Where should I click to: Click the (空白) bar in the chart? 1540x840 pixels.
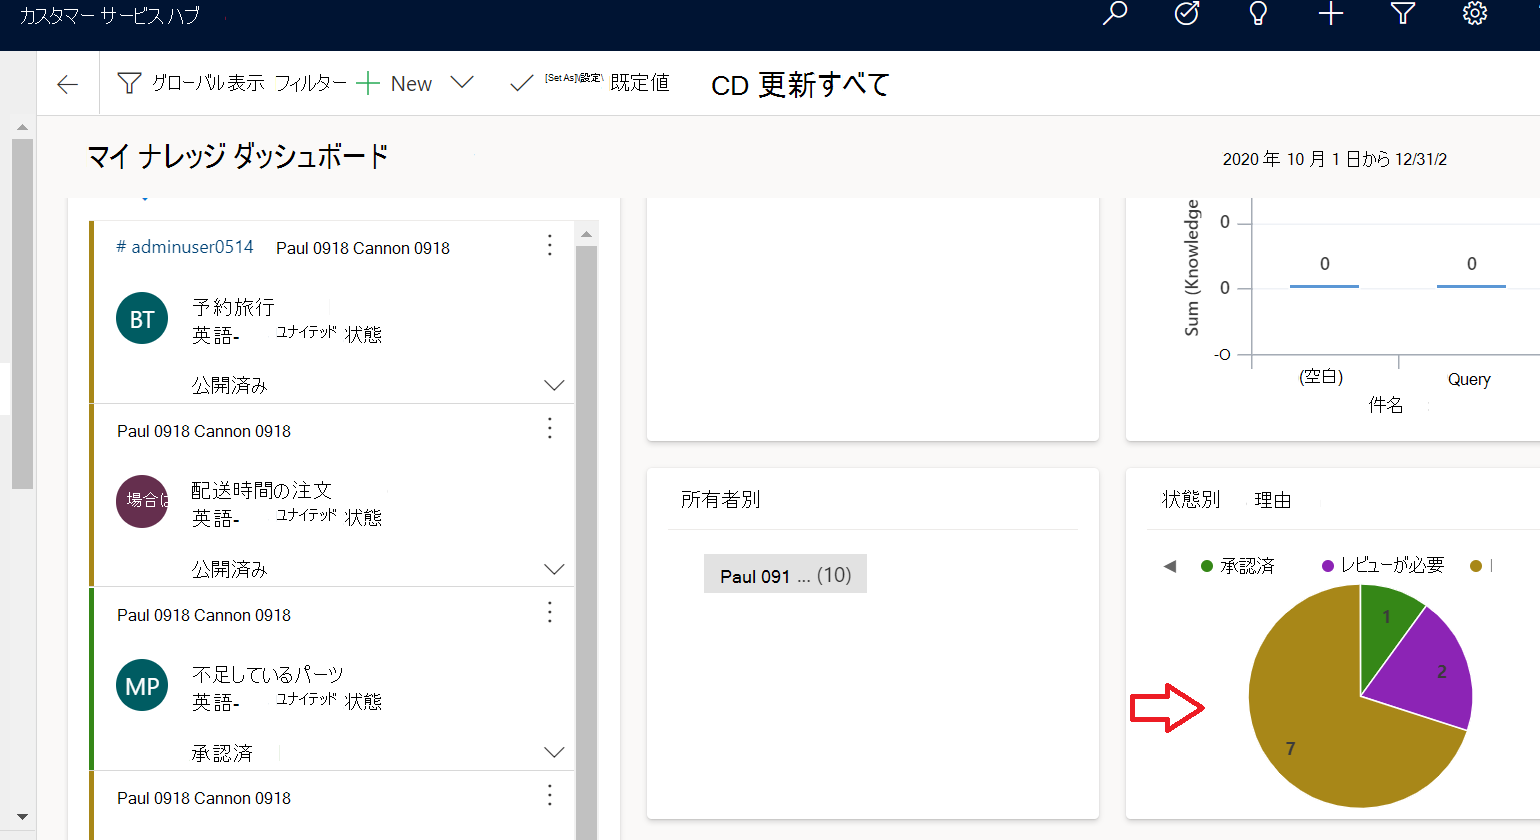coord(1324,286)
